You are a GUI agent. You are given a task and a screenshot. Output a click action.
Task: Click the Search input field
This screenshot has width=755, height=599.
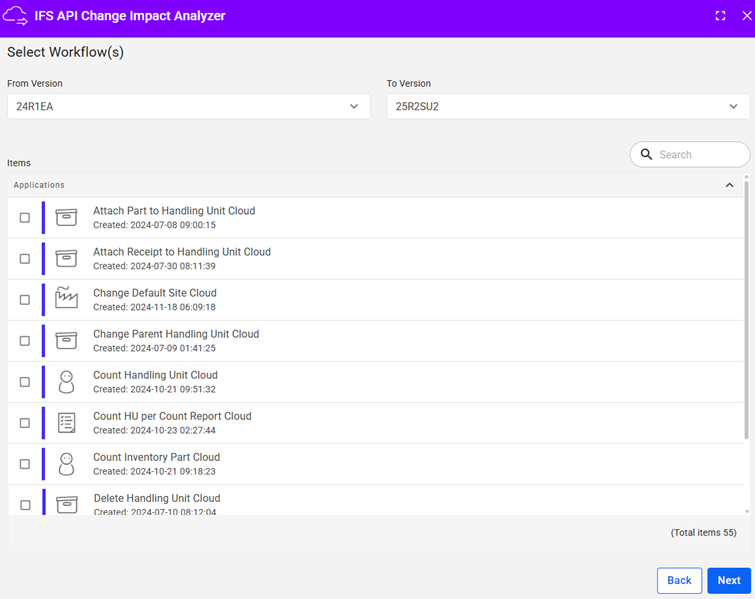coord(699,154)
